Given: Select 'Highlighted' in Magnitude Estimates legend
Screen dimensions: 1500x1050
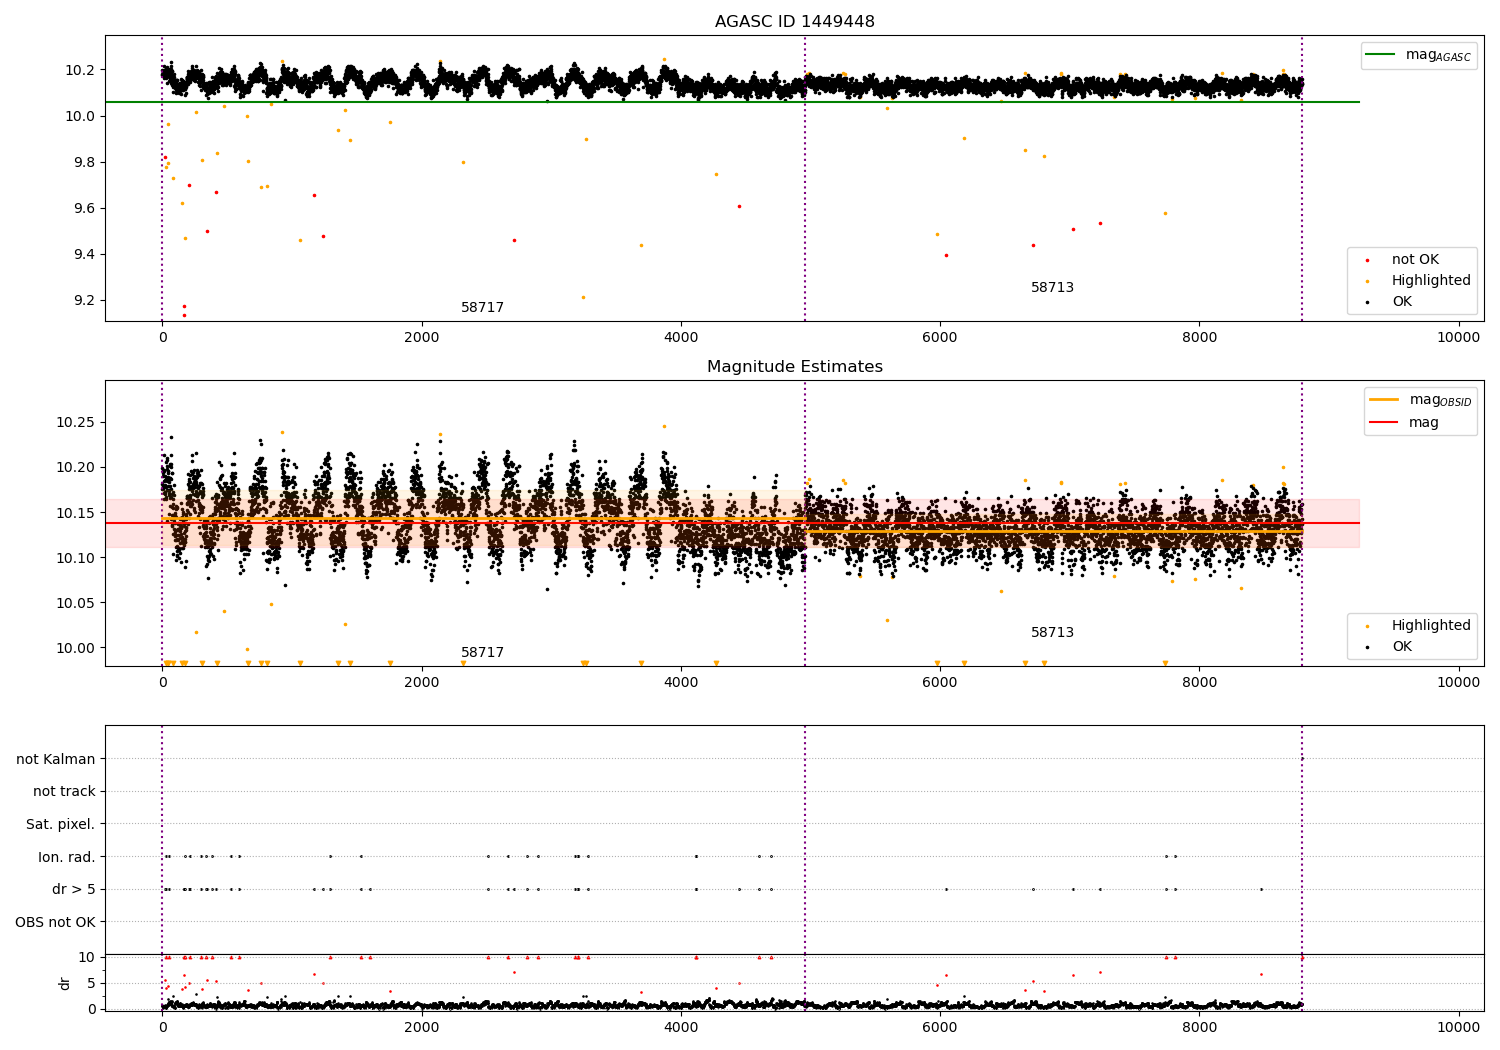Looking at the screenshot, I should (1431, 626).
